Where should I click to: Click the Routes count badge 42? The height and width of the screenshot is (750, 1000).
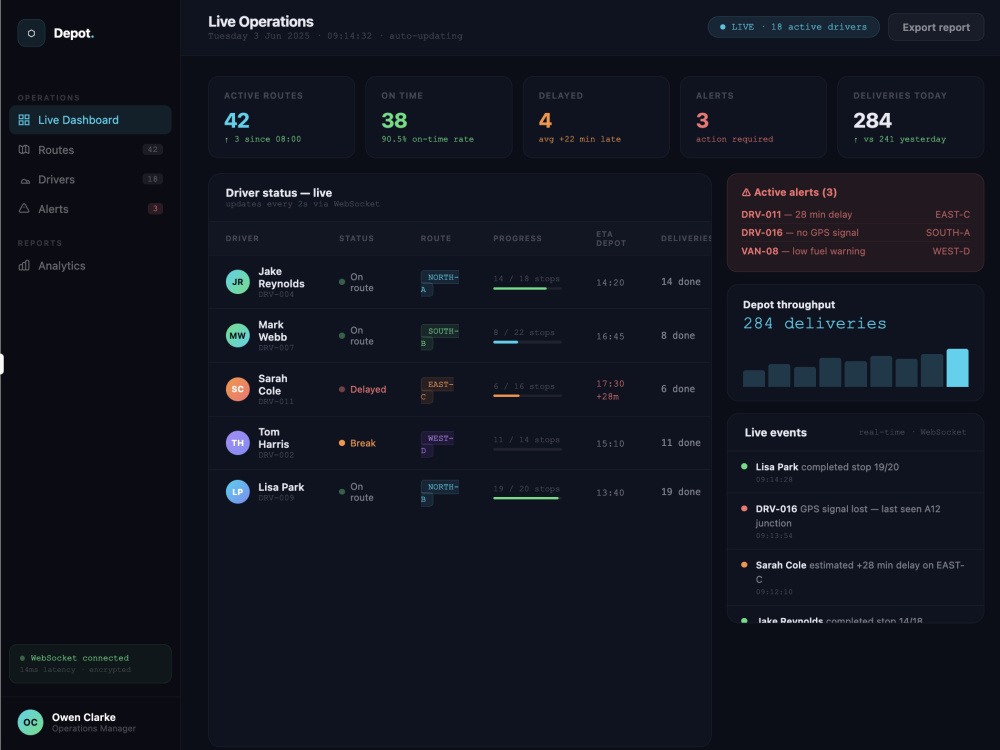coord(152,150)
